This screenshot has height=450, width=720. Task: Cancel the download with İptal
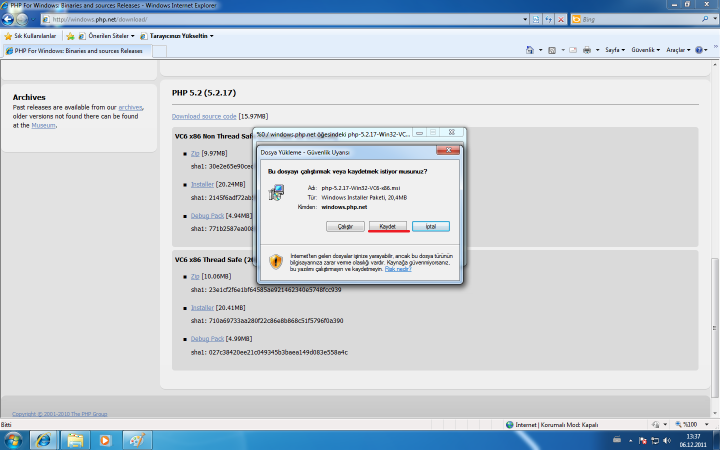click(x=431, y=227)
